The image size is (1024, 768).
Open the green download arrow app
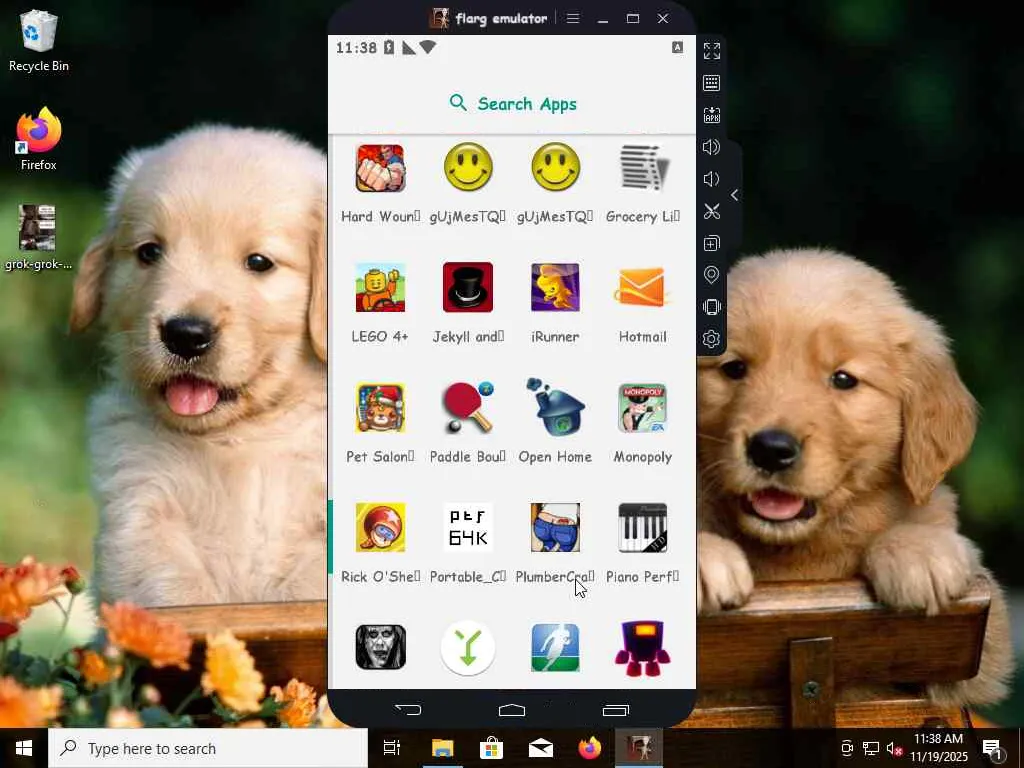coord(468,647)
